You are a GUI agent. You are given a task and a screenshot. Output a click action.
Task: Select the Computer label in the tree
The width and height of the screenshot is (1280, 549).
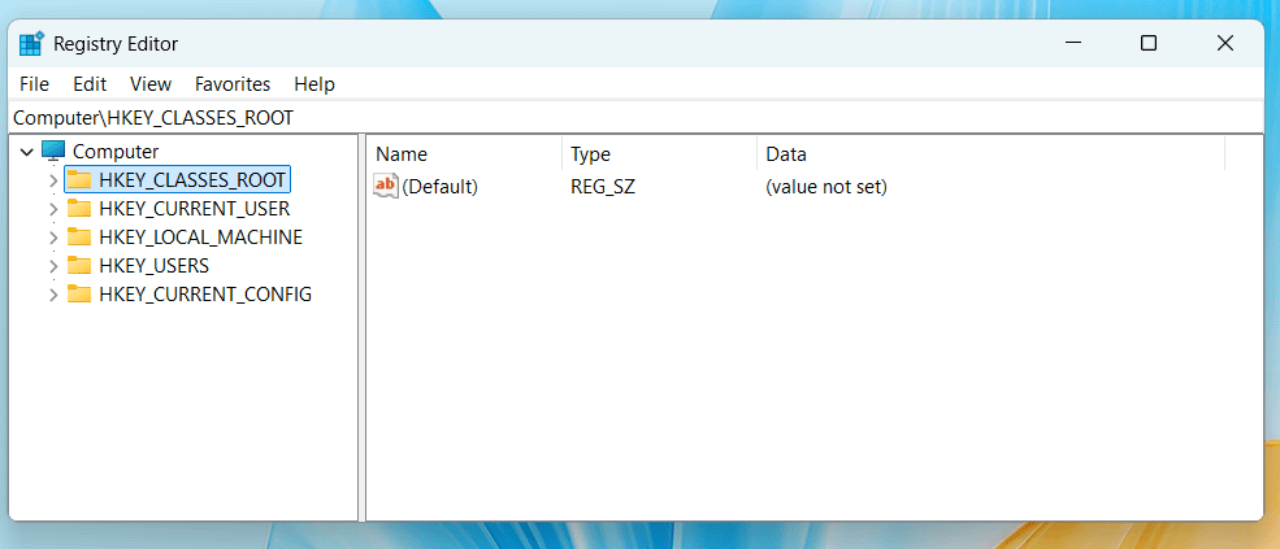click(115, 152)
